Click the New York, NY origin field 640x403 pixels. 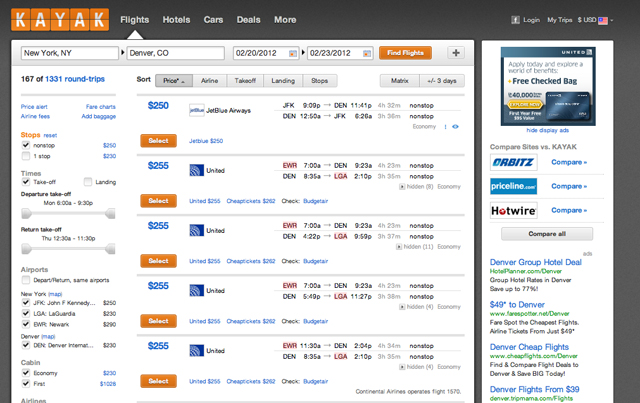click(x=70, y=53)
